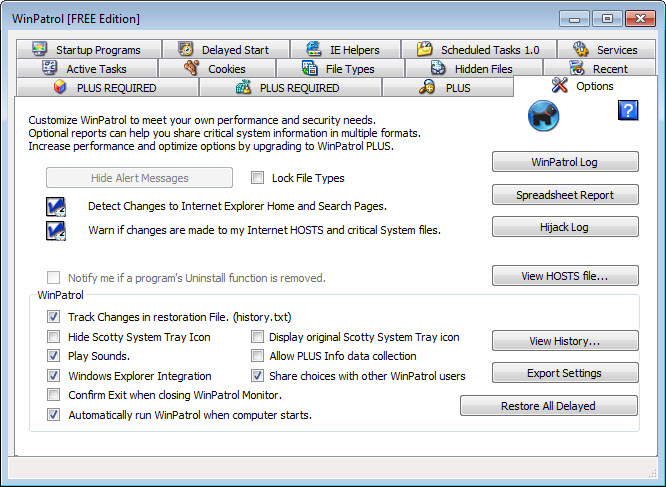Disable the Play Sounds checkbox

(54, 356)
